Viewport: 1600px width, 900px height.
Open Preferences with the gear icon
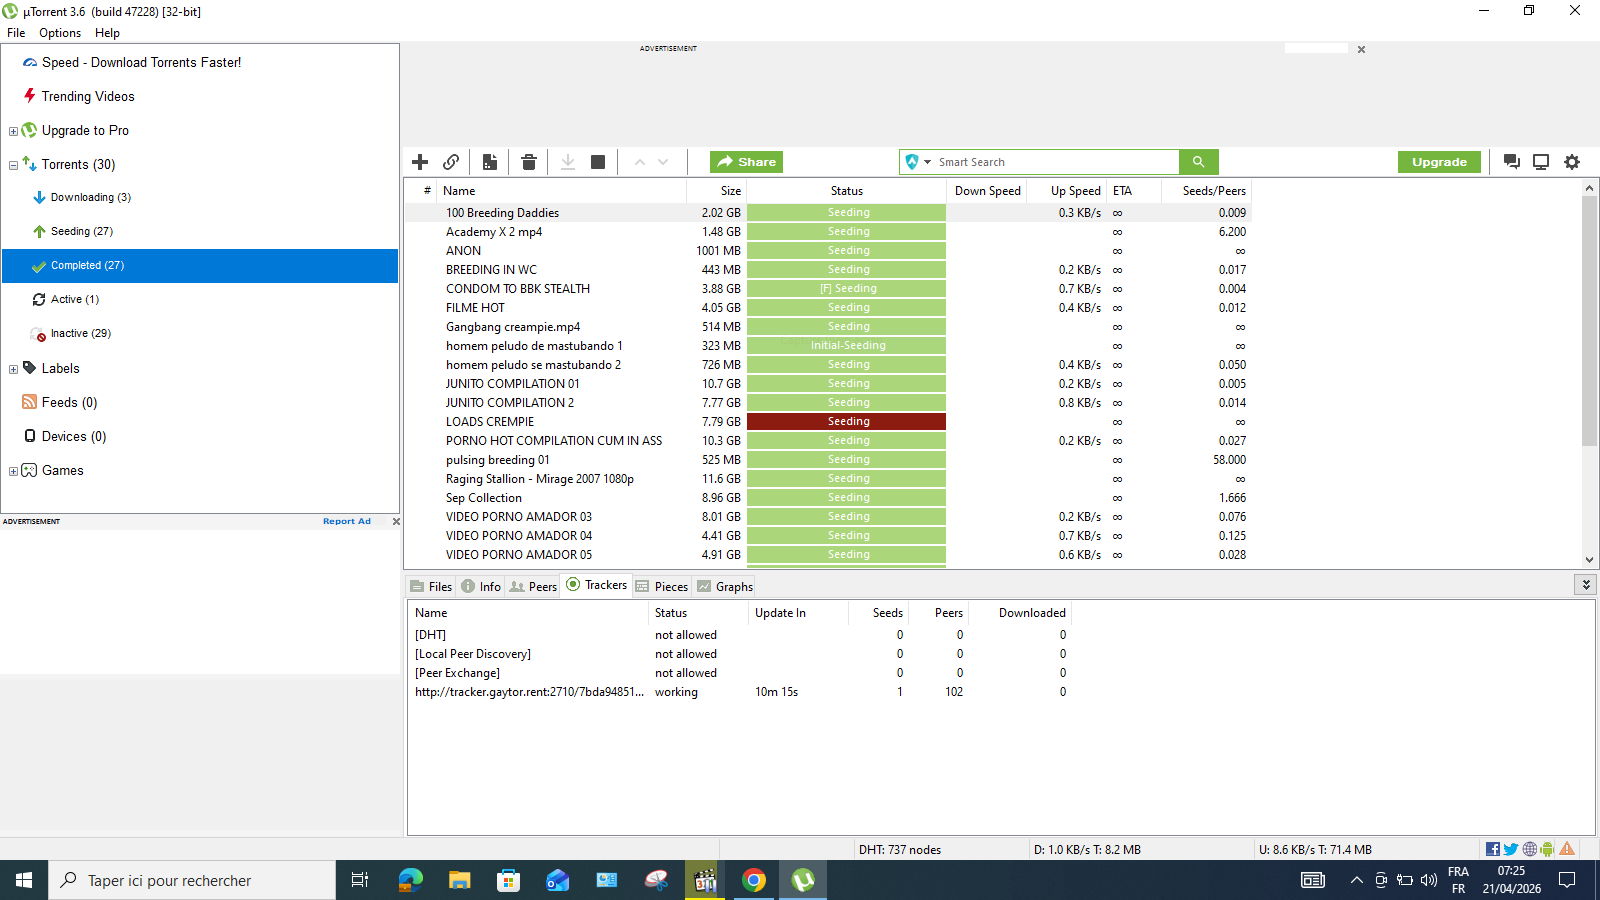(1572, 162)
